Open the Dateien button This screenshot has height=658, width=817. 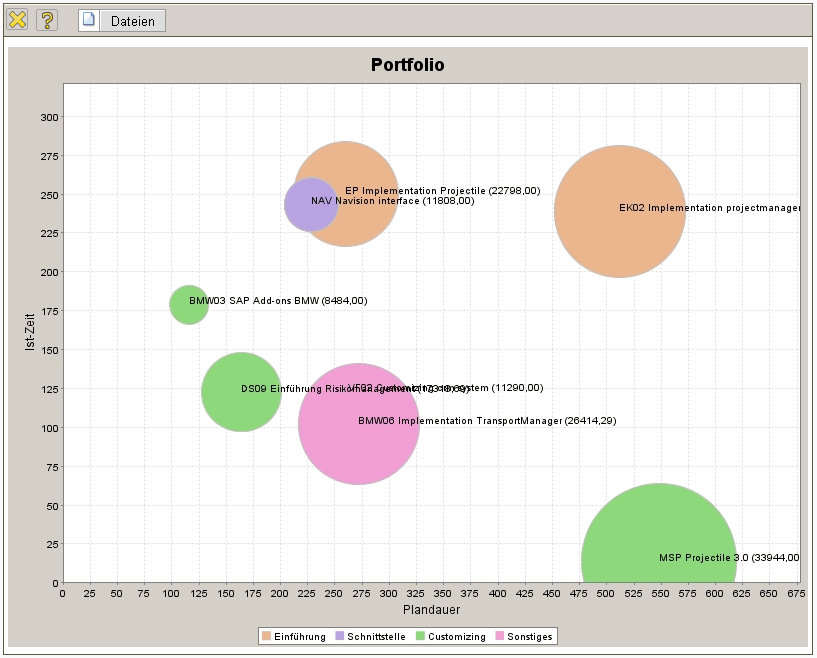[x=132, y=21]
